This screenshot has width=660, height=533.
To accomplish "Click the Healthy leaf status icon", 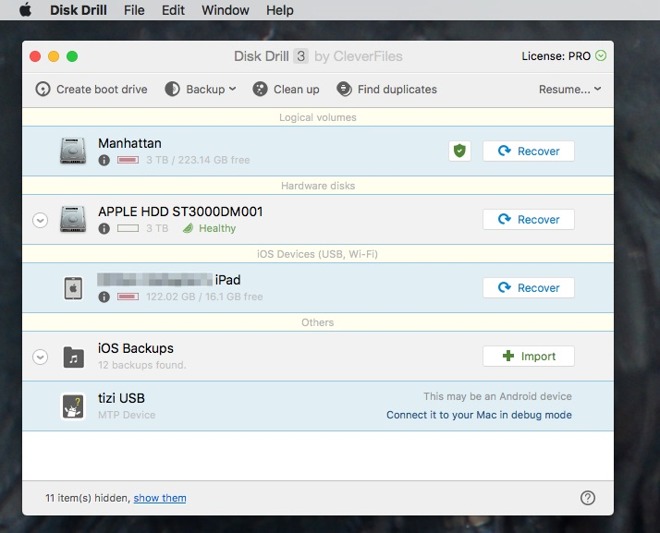I will pyautogui.click(x=188, y=228).
